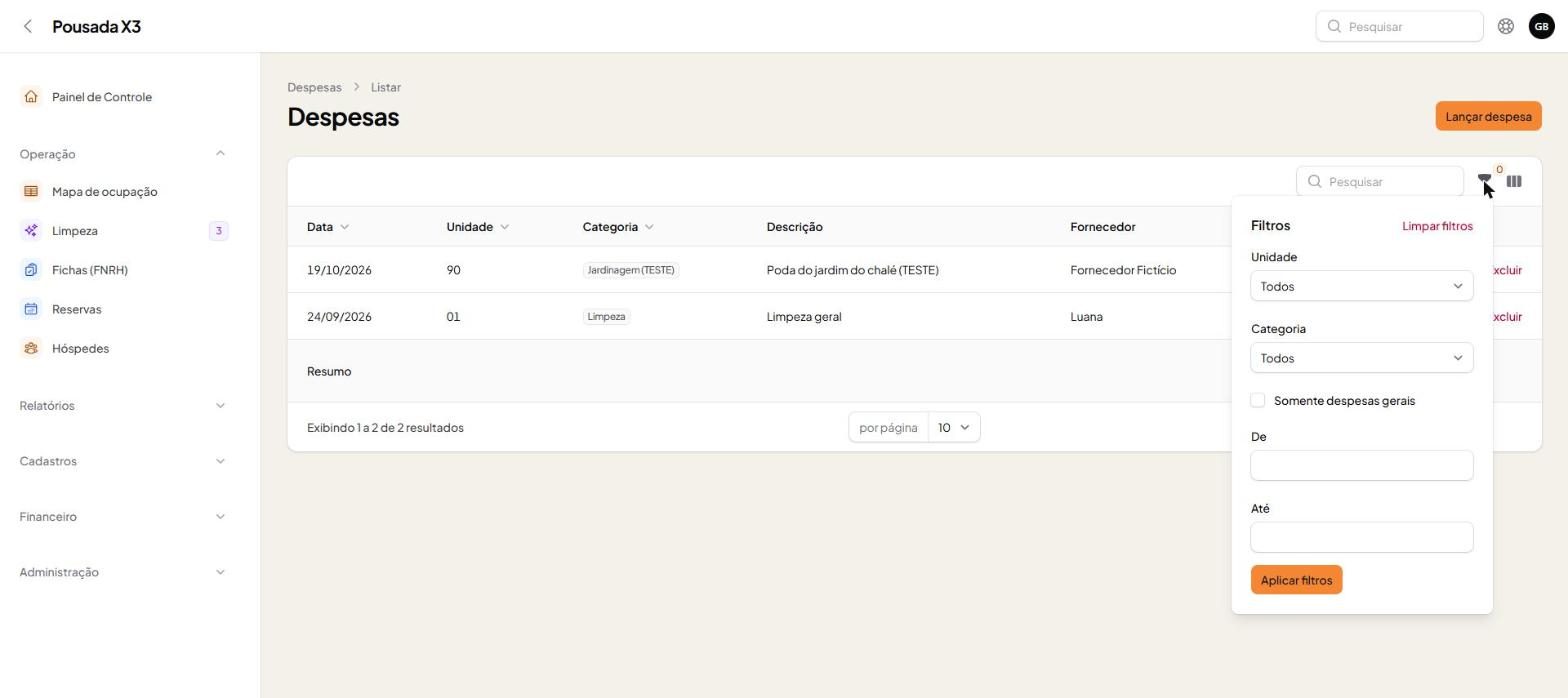
Task: Change the per page count dropdown
Action: [x=954, y=427]
